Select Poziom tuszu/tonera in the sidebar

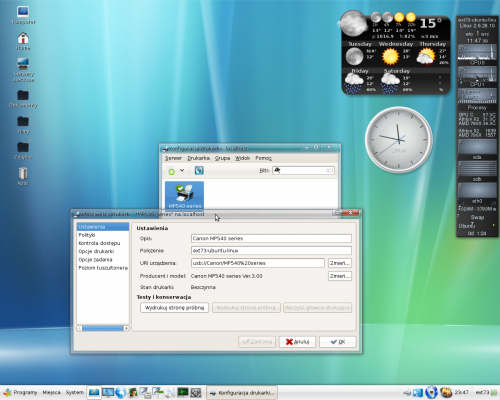[103, 268]
